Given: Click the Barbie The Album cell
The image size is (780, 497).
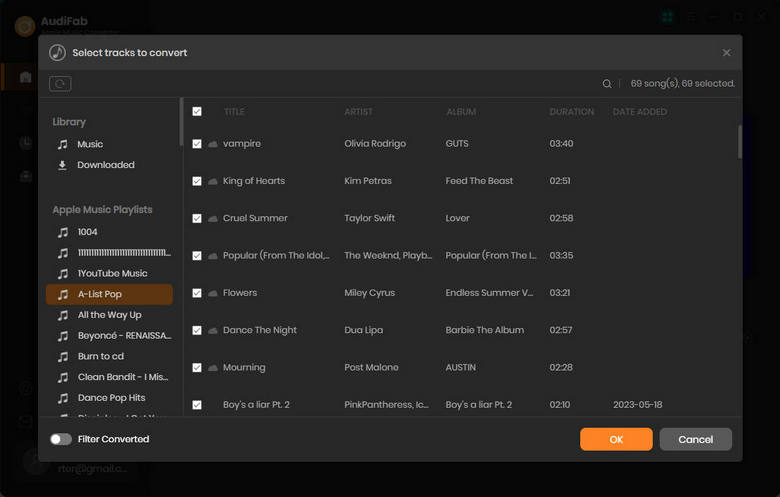Looking at the screenshot, I should (485, 330).
